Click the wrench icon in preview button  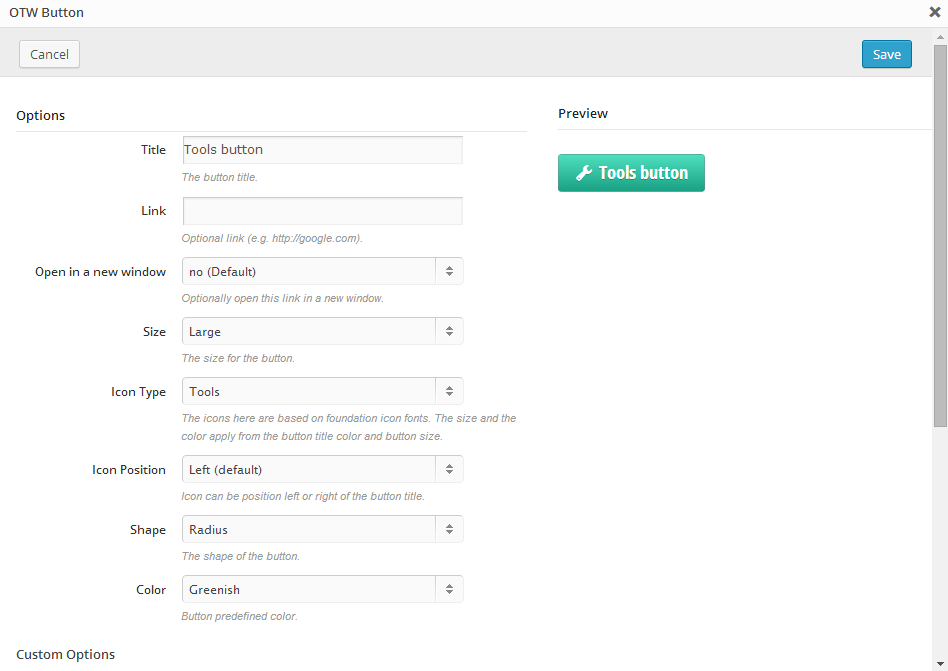583,173
